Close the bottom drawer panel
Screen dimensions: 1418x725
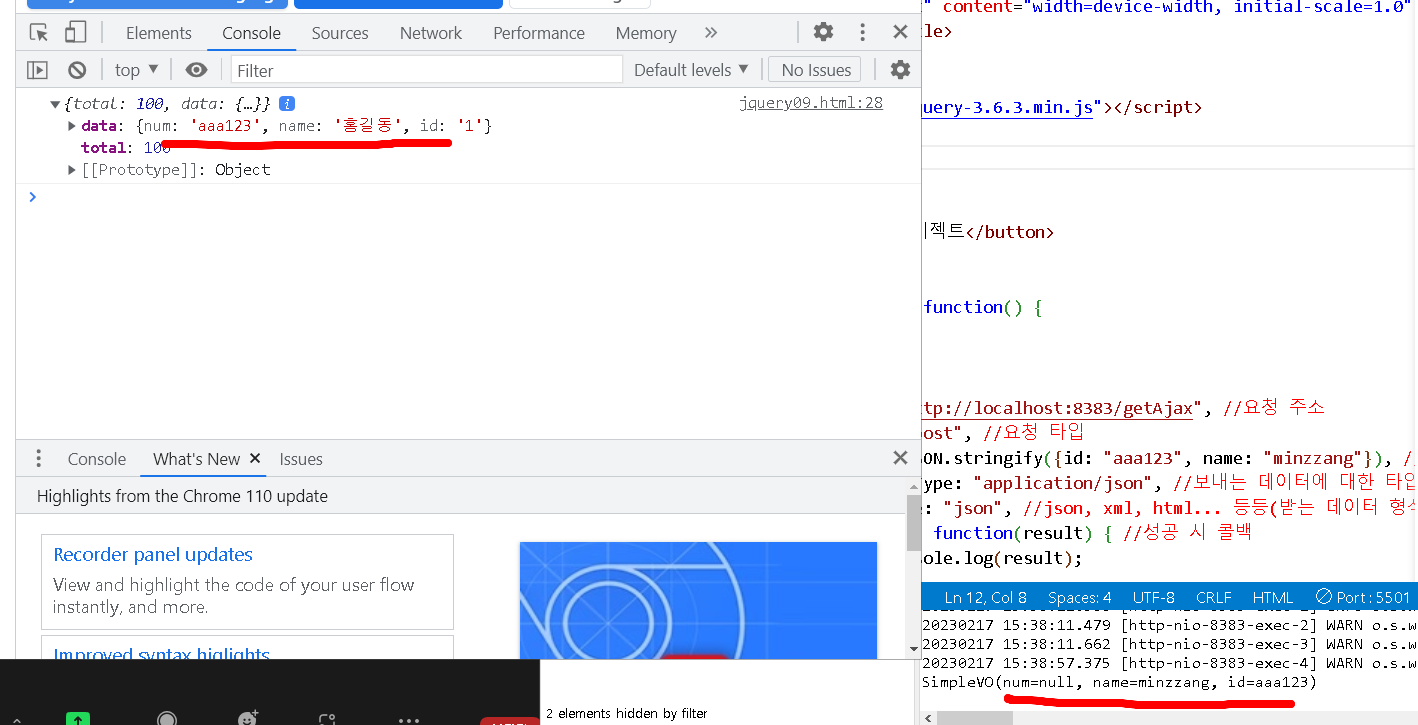tap(900, 458)
